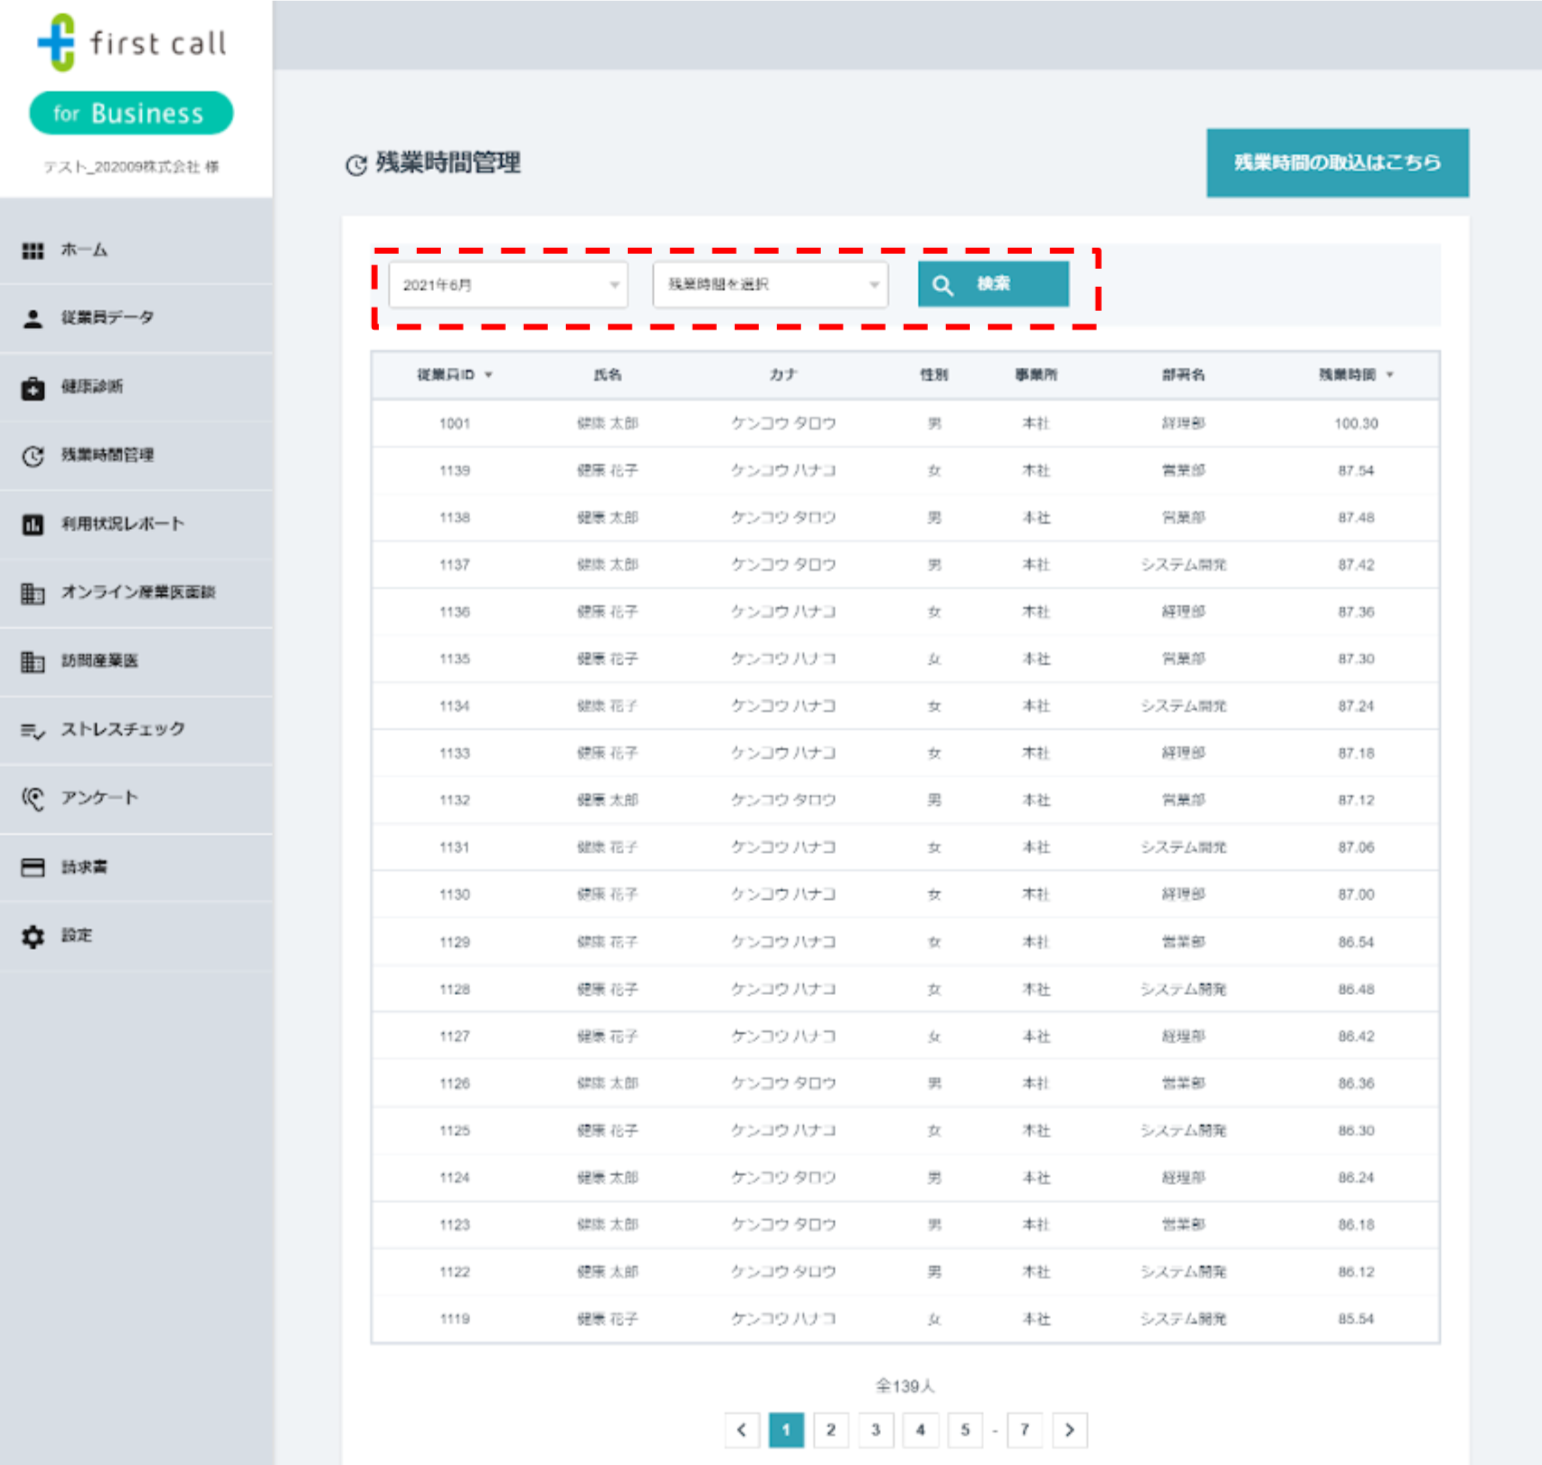
Task: Open the 2021年6月 month dropdown
Action: point(508,285)
